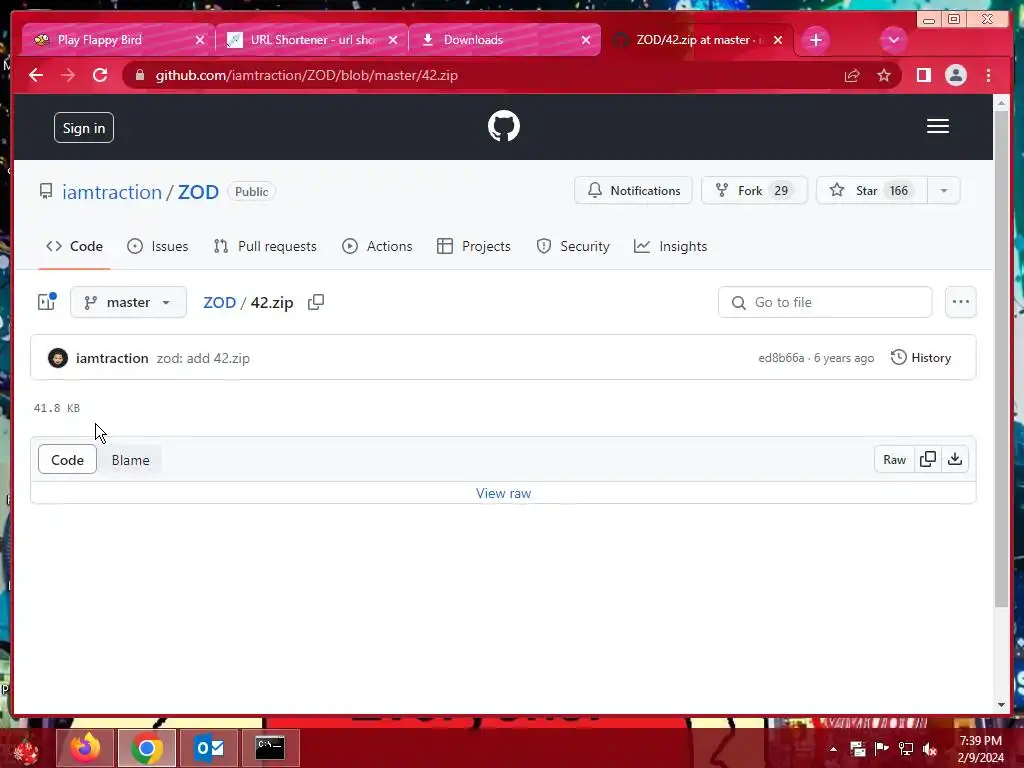Expand the Star lists dropdown arrow

click(944, 191)
